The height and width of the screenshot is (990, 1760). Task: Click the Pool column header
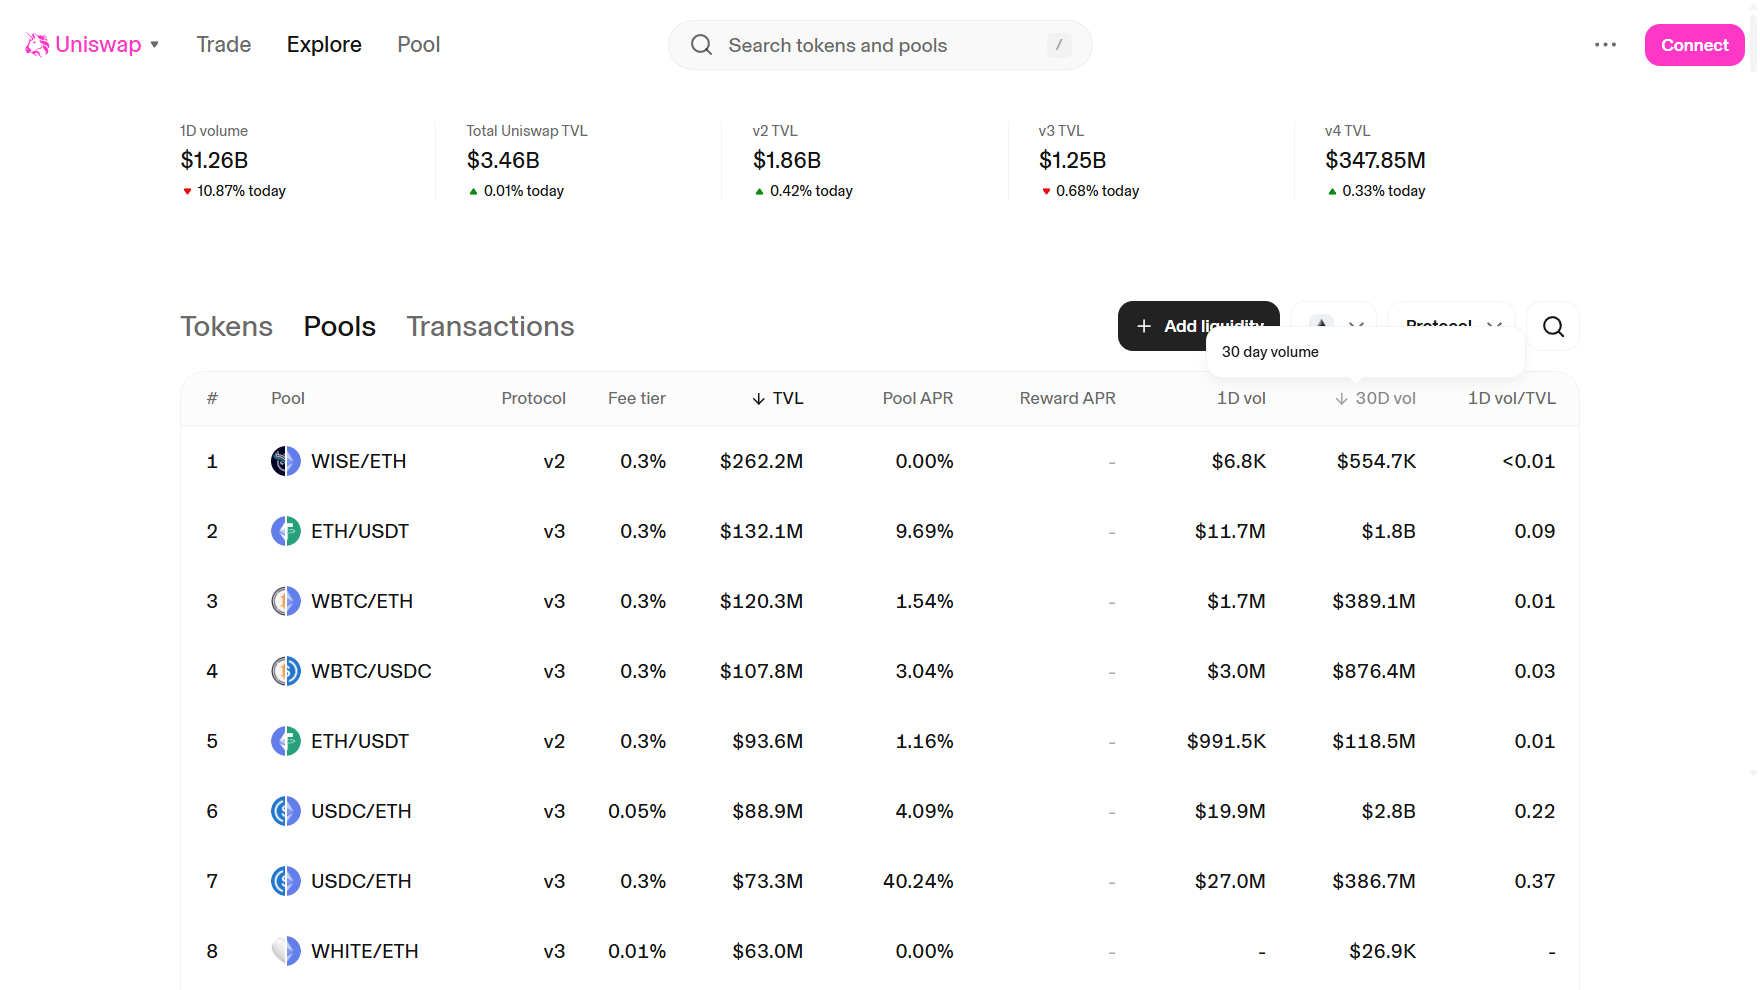[288, 398]
